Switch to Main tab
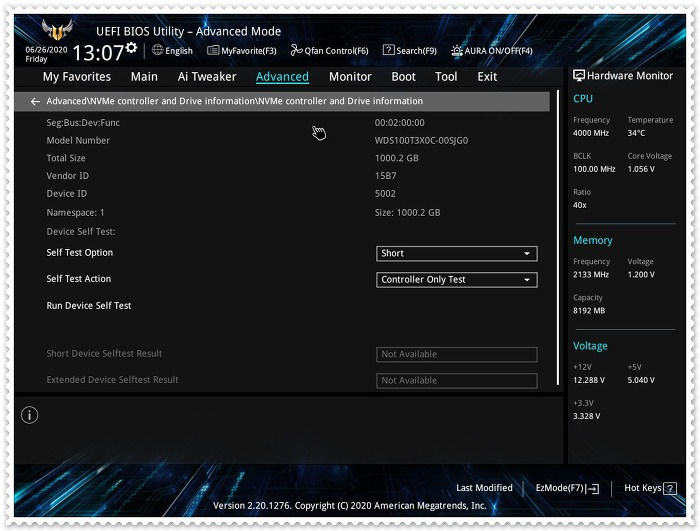Screen dimensions: 700x531 tap(144, 77)
